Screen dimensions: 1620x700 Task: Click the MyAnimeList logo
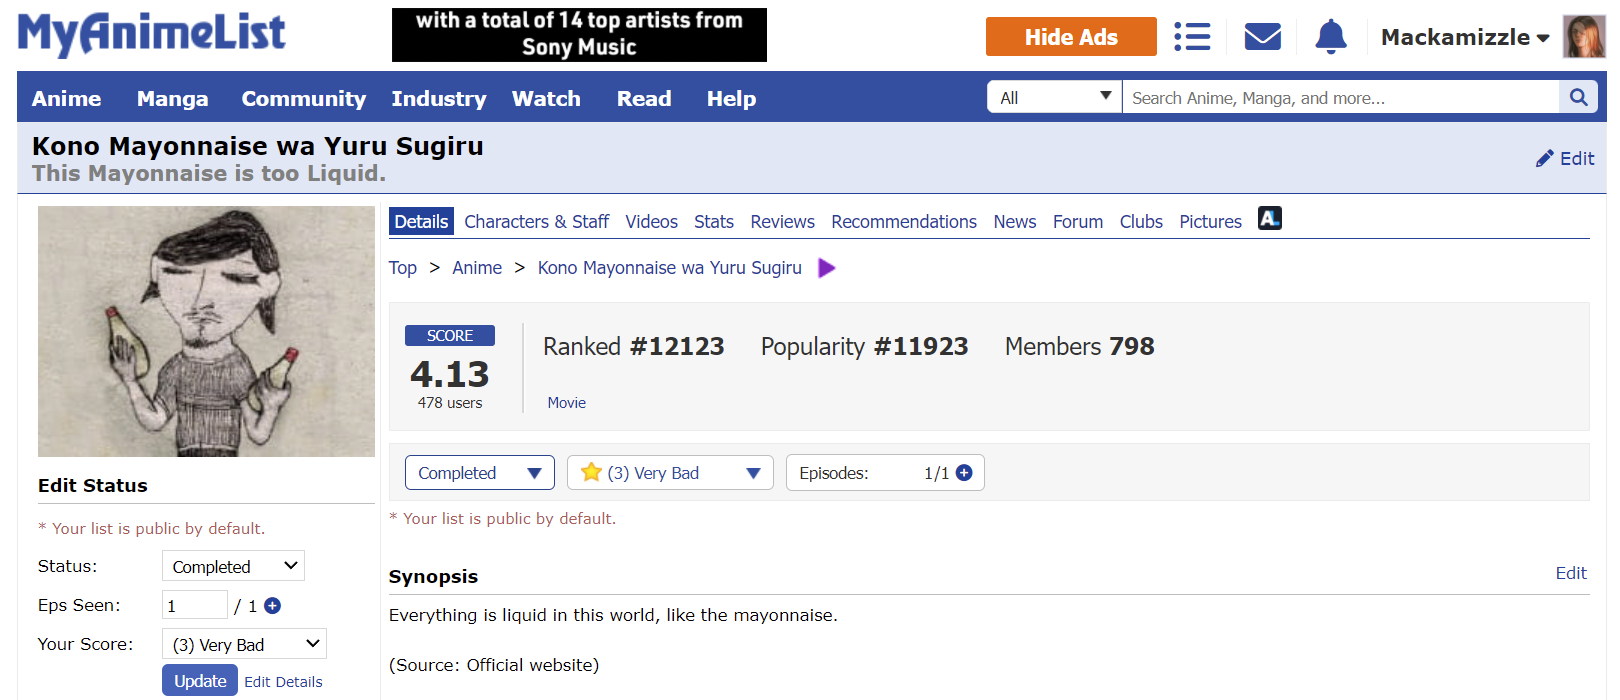click(151, 33)
